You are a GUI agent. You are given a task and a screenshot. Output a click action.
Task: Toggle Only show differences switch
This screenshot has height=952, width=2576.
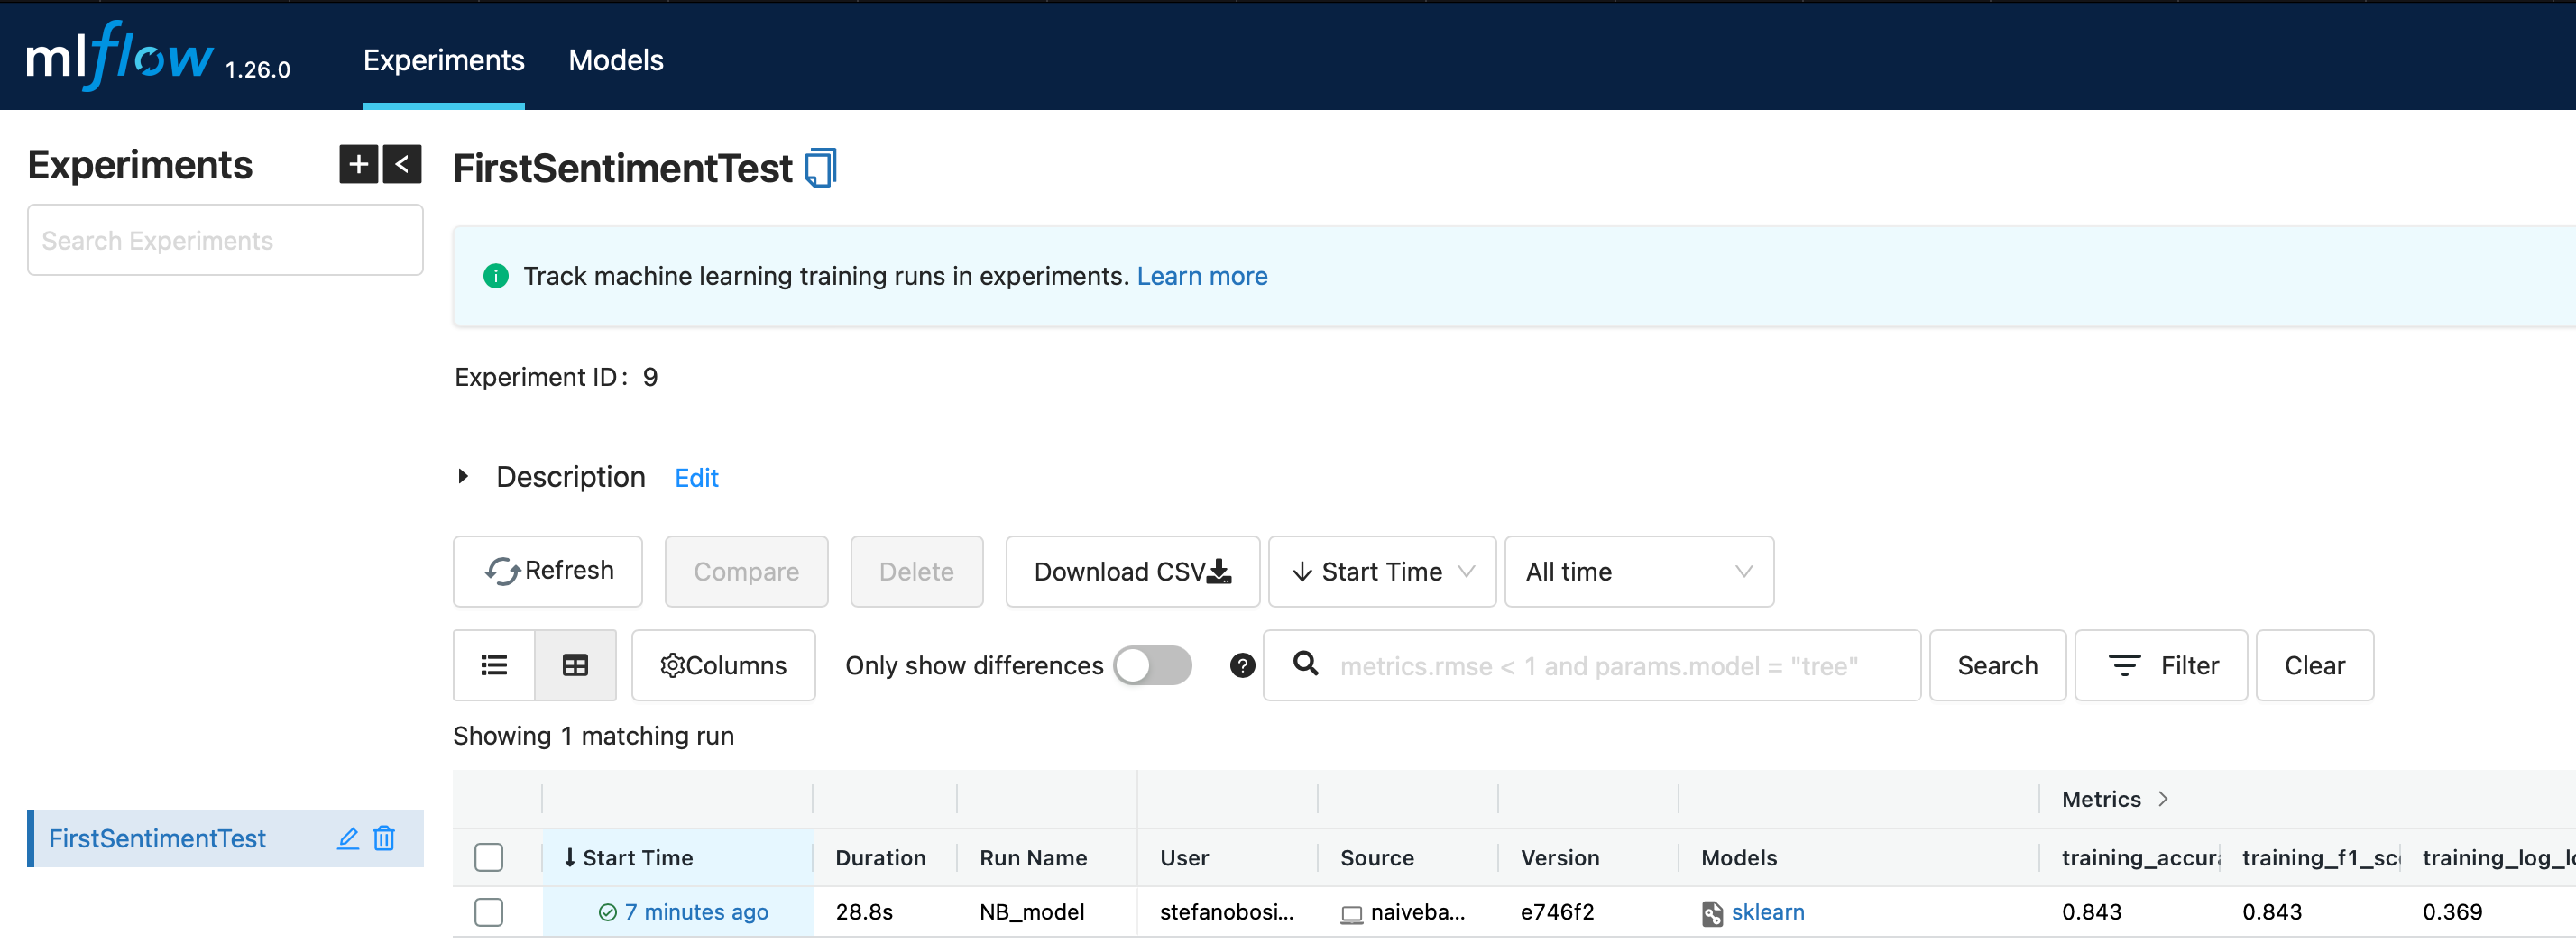[x=1153, y=665]
